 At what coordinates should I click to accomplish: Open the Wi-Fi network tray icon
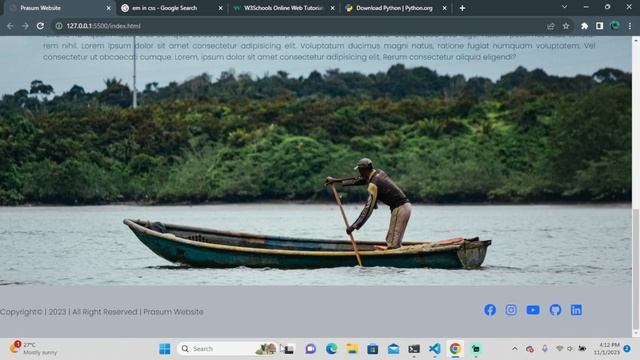click(560, 349)
